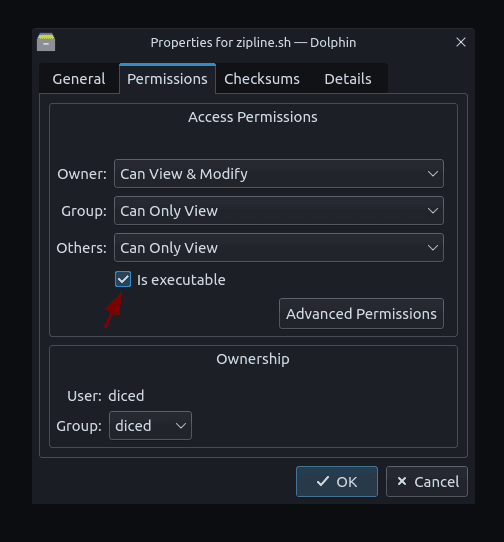Click the checkmark icon on OK button
The image size is (504, 542).
323,482
